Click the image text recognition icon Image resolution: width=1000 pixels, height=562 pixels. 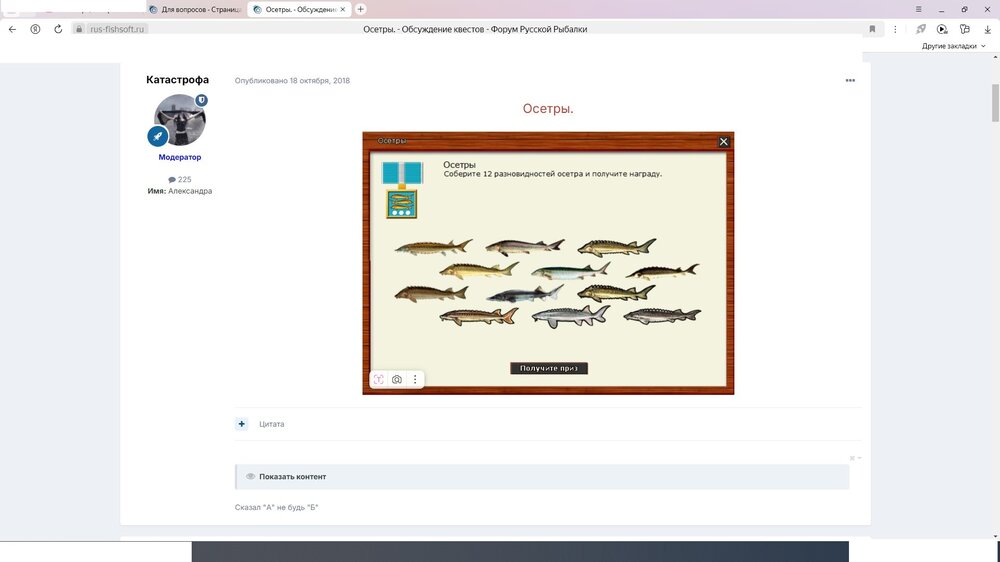[379, 380]
